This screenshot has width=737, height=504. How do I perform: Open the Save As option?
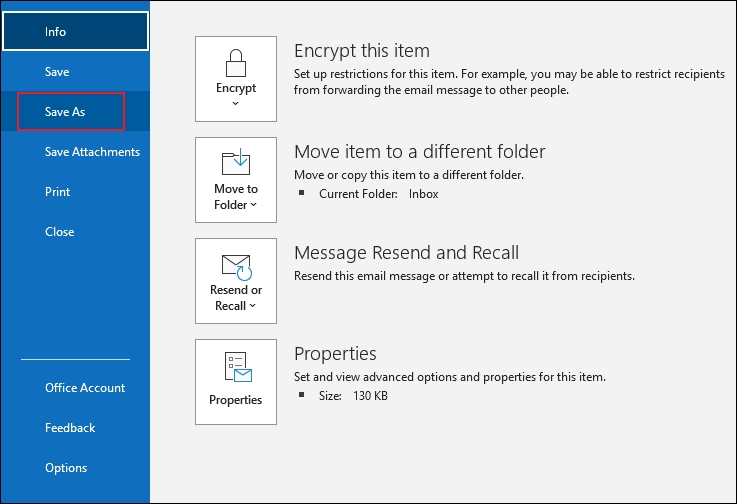(65, 112)
